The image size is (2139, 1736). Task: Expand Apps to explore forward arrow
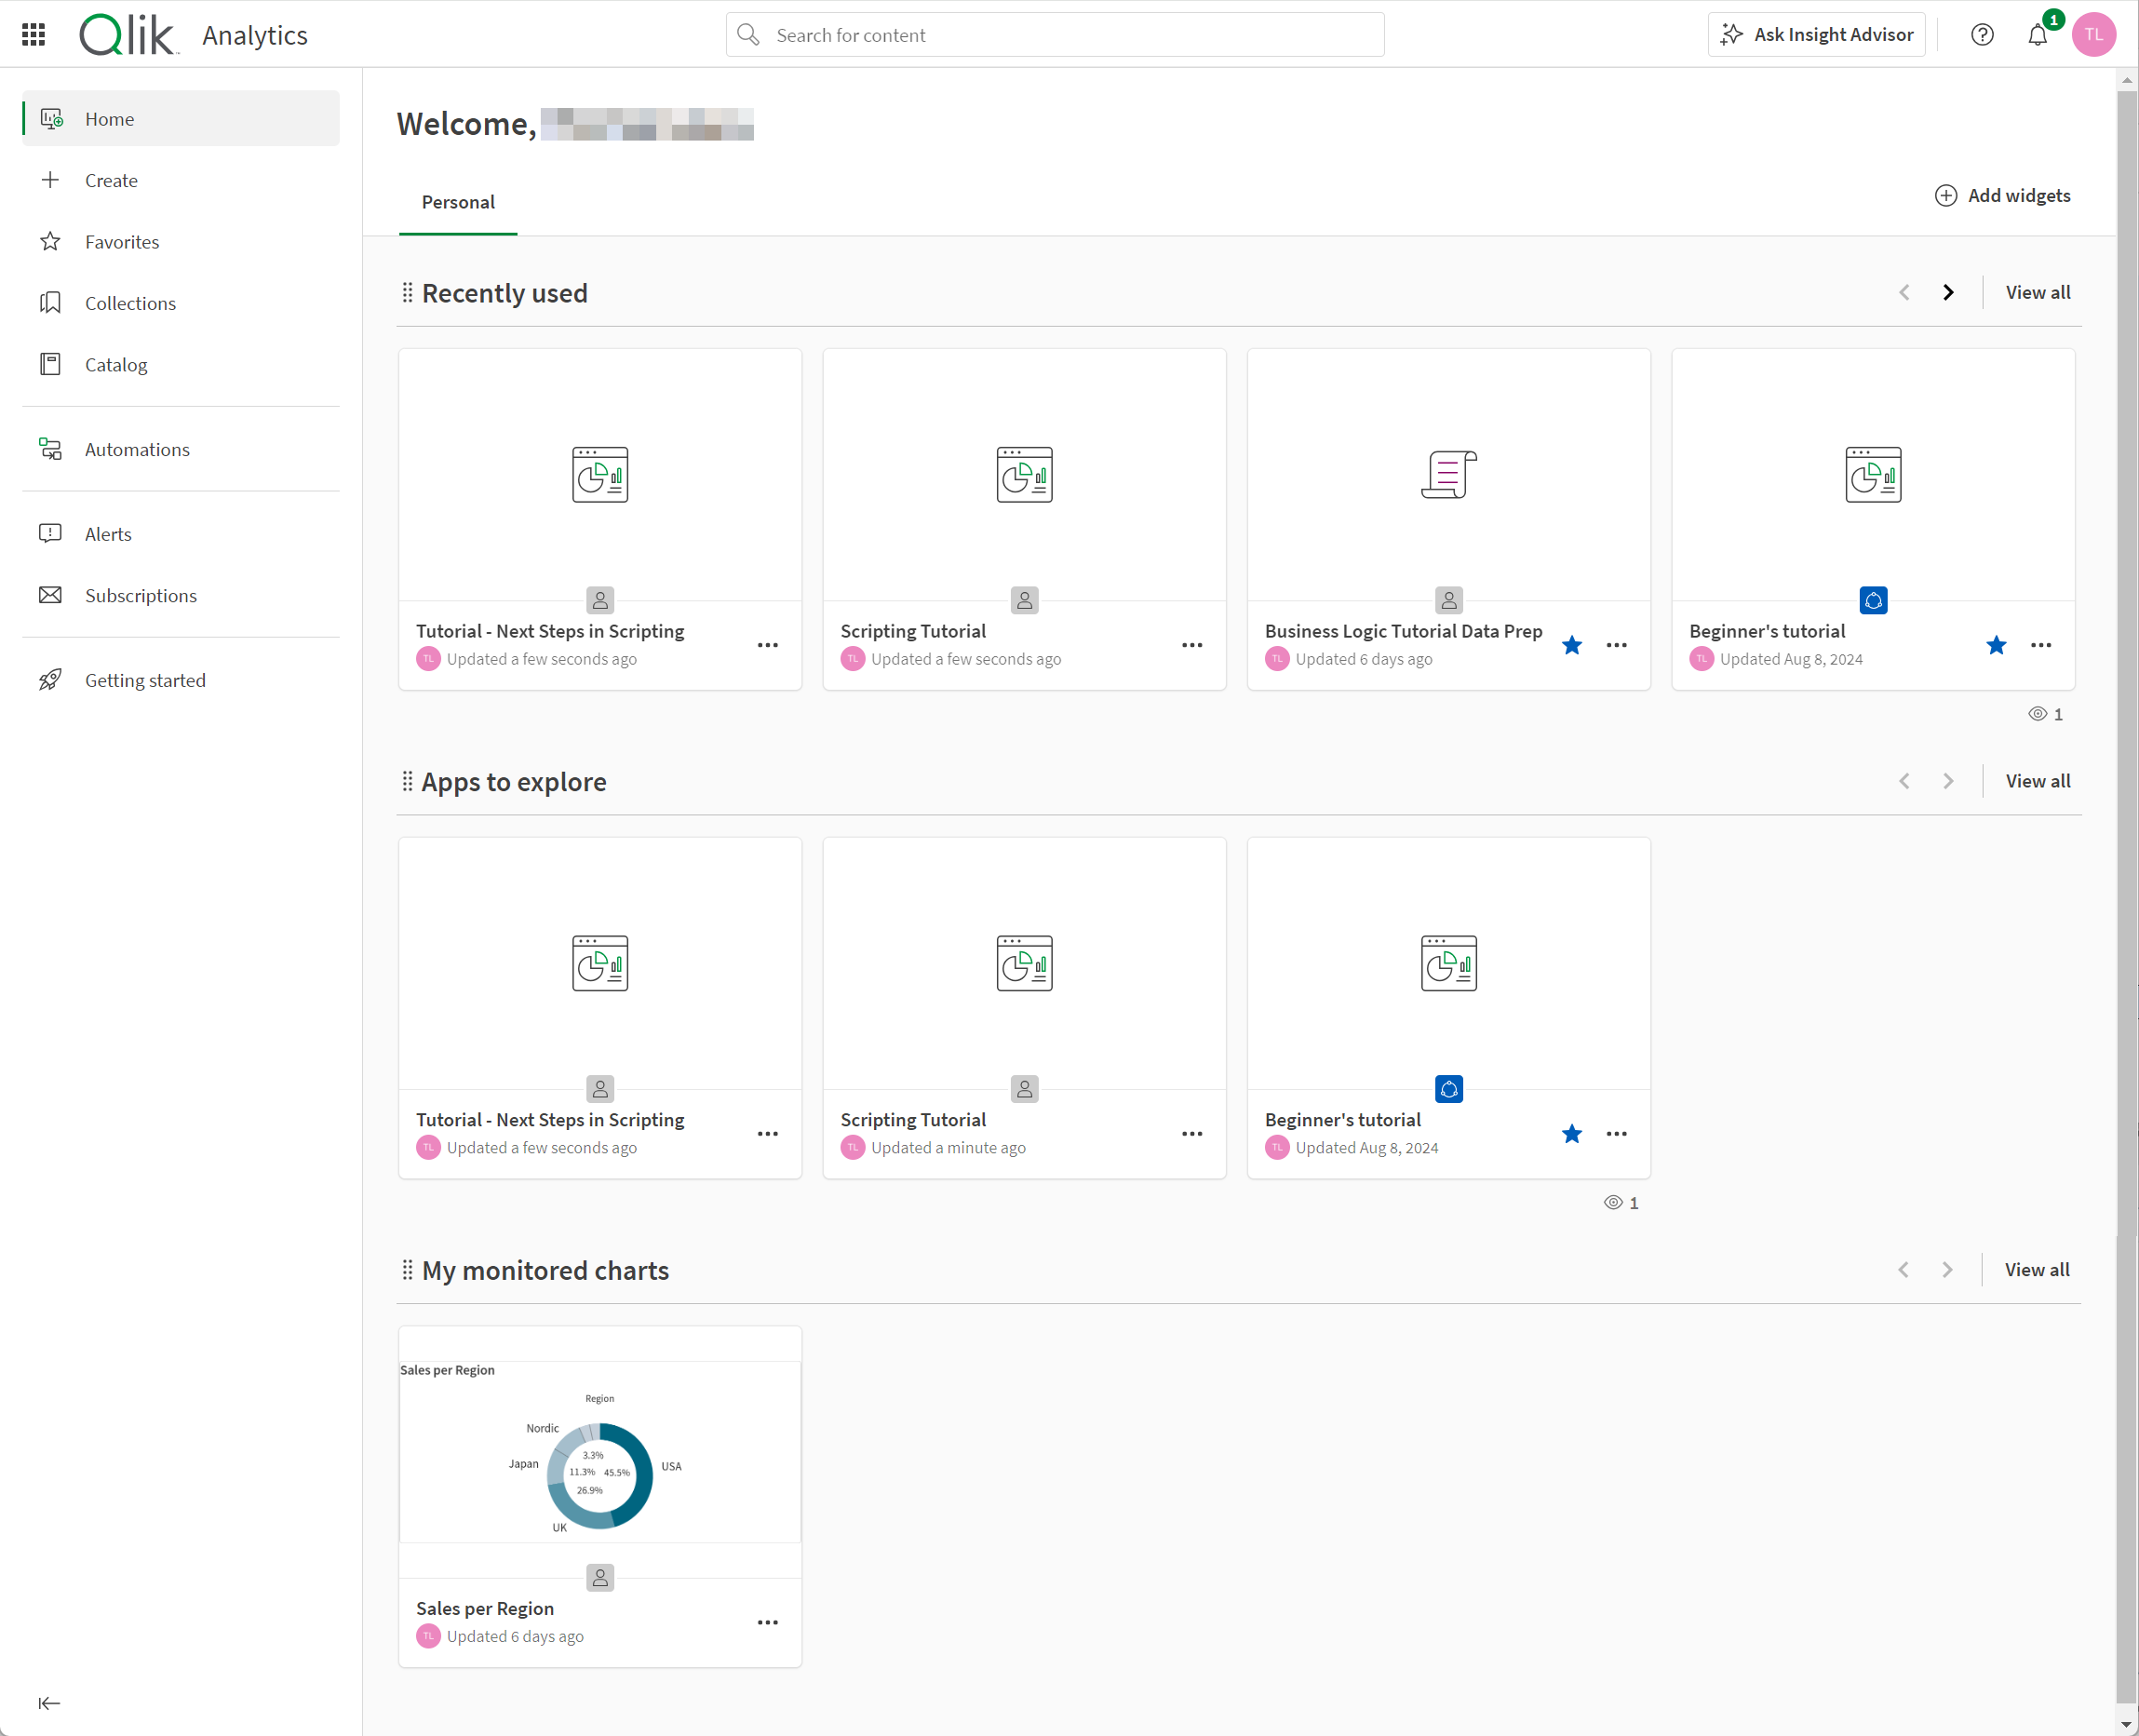point(1949,779)
